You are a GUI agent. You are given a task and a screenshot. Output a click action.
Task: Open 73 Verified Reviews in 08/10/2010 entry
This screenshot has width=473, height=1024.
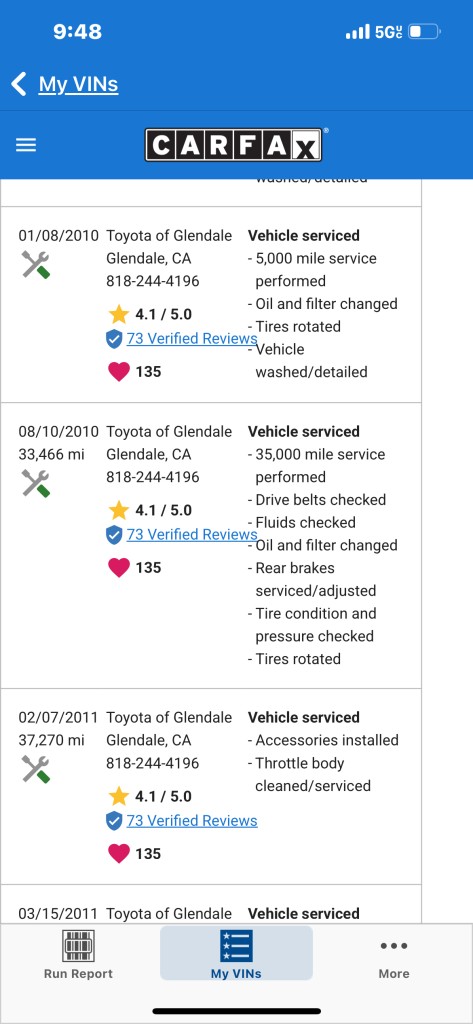[192, 534]
